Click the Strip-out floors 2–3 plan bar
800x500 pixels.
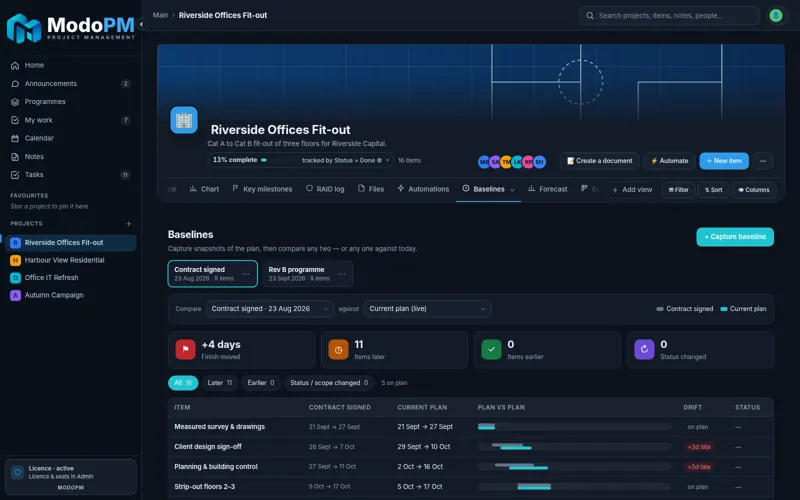click(534, 486)
